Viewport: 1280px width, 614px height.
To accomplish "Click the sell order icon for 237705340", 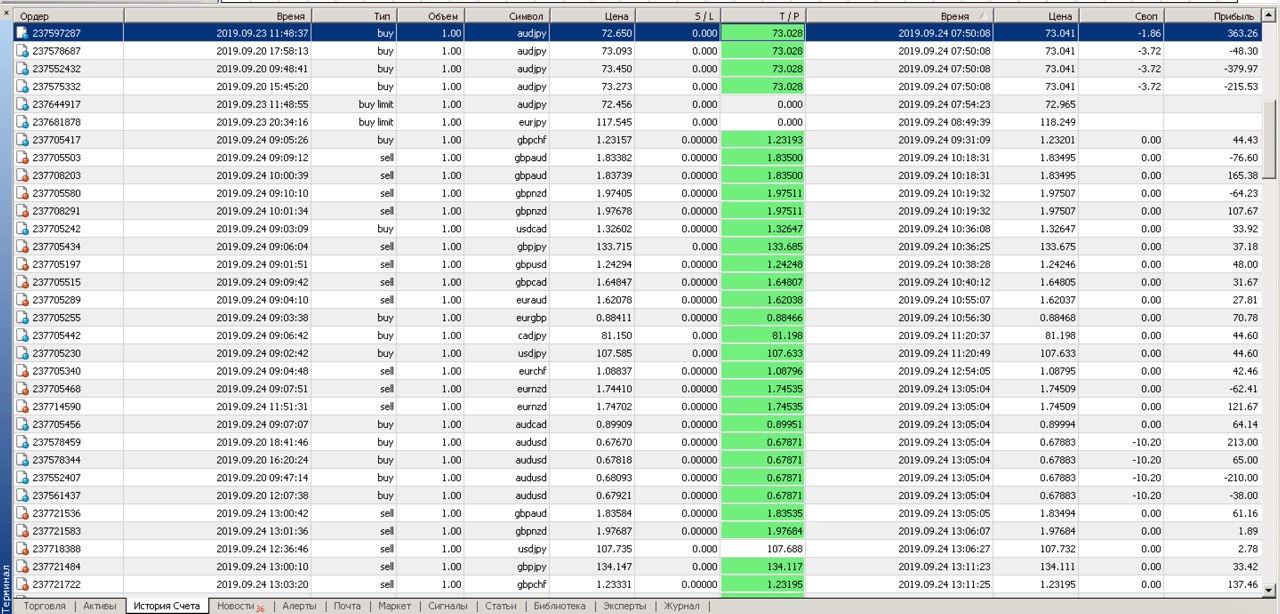I will pyautogui.click(x=22, y=371).
